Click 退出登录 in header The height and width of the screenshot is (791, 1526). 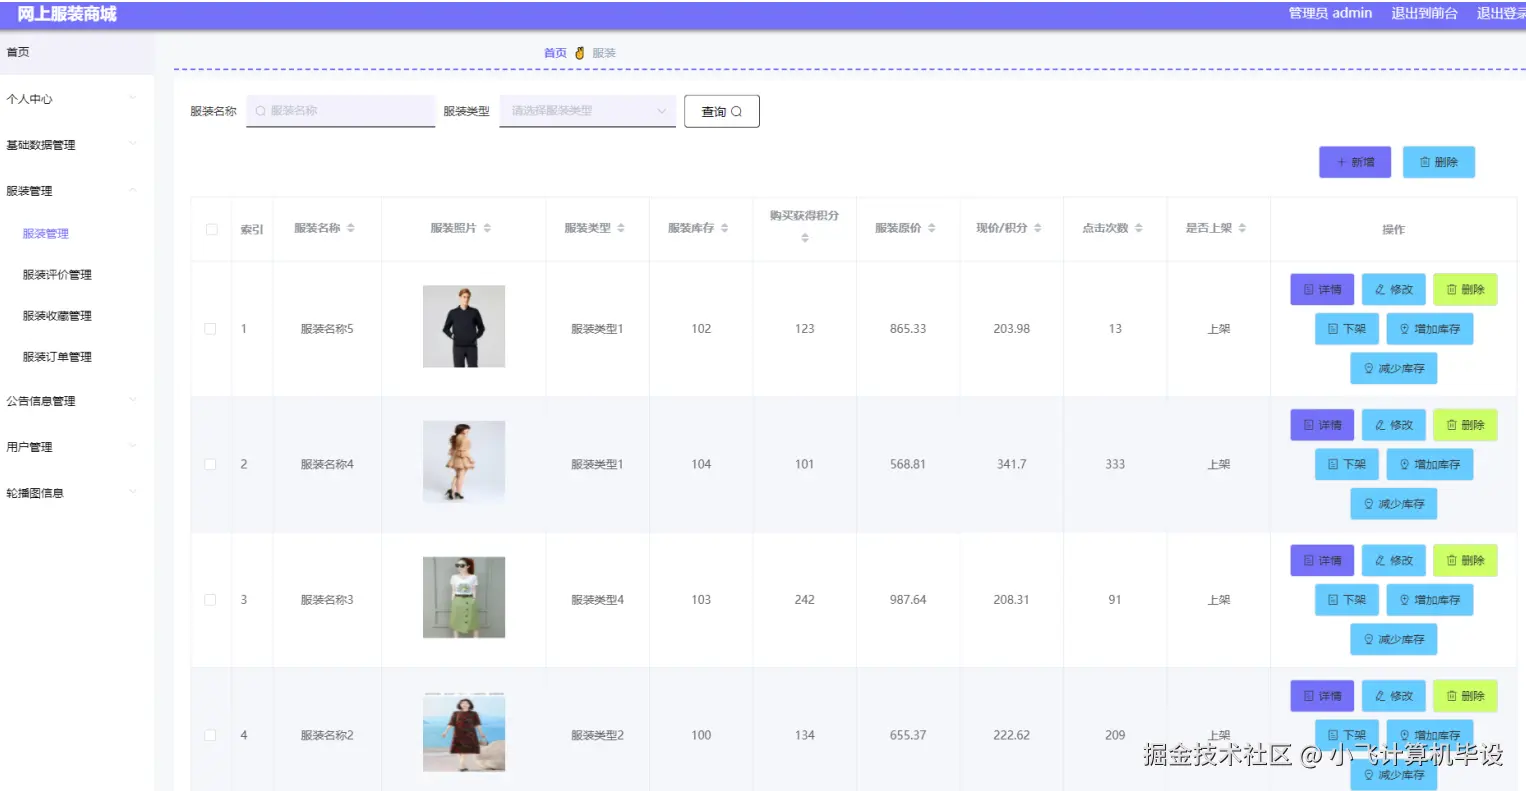coord(1501,13)
